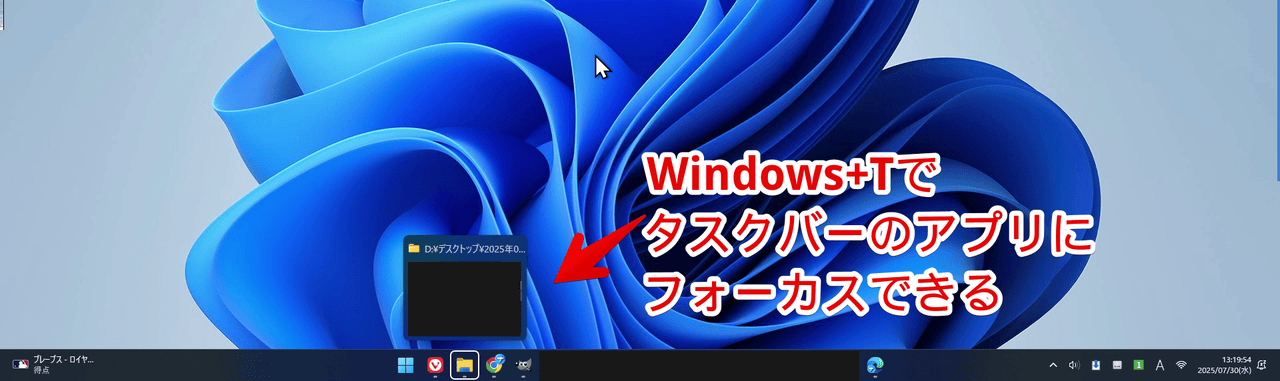
Task: Click the blue download arrow tray icon
Action: coord(1096,365)
